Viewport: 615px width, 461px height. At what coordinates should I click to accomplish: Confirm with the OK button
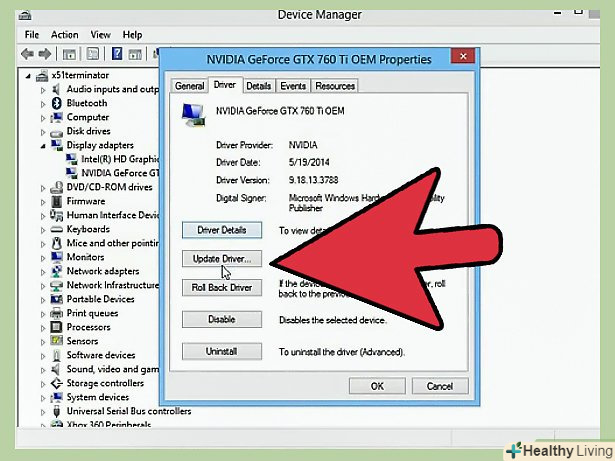click(377, 386)
